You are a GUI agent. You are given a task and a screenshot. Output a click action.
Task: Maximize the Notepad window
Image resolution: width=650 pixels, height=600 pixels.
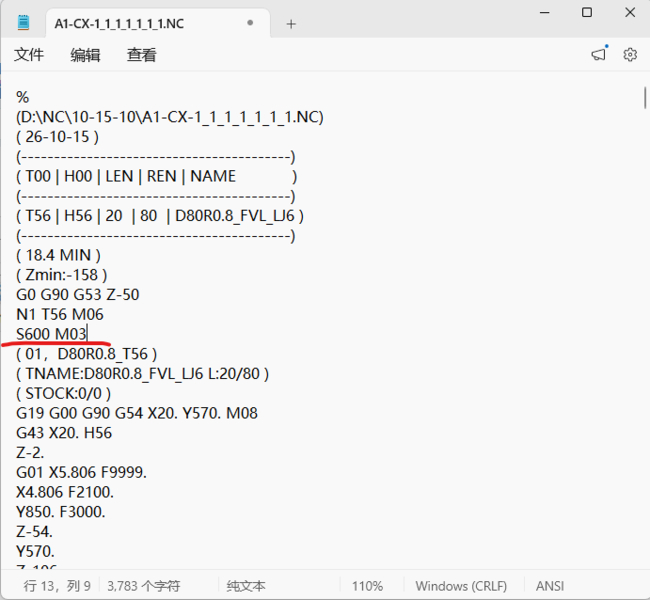point(587,12)
